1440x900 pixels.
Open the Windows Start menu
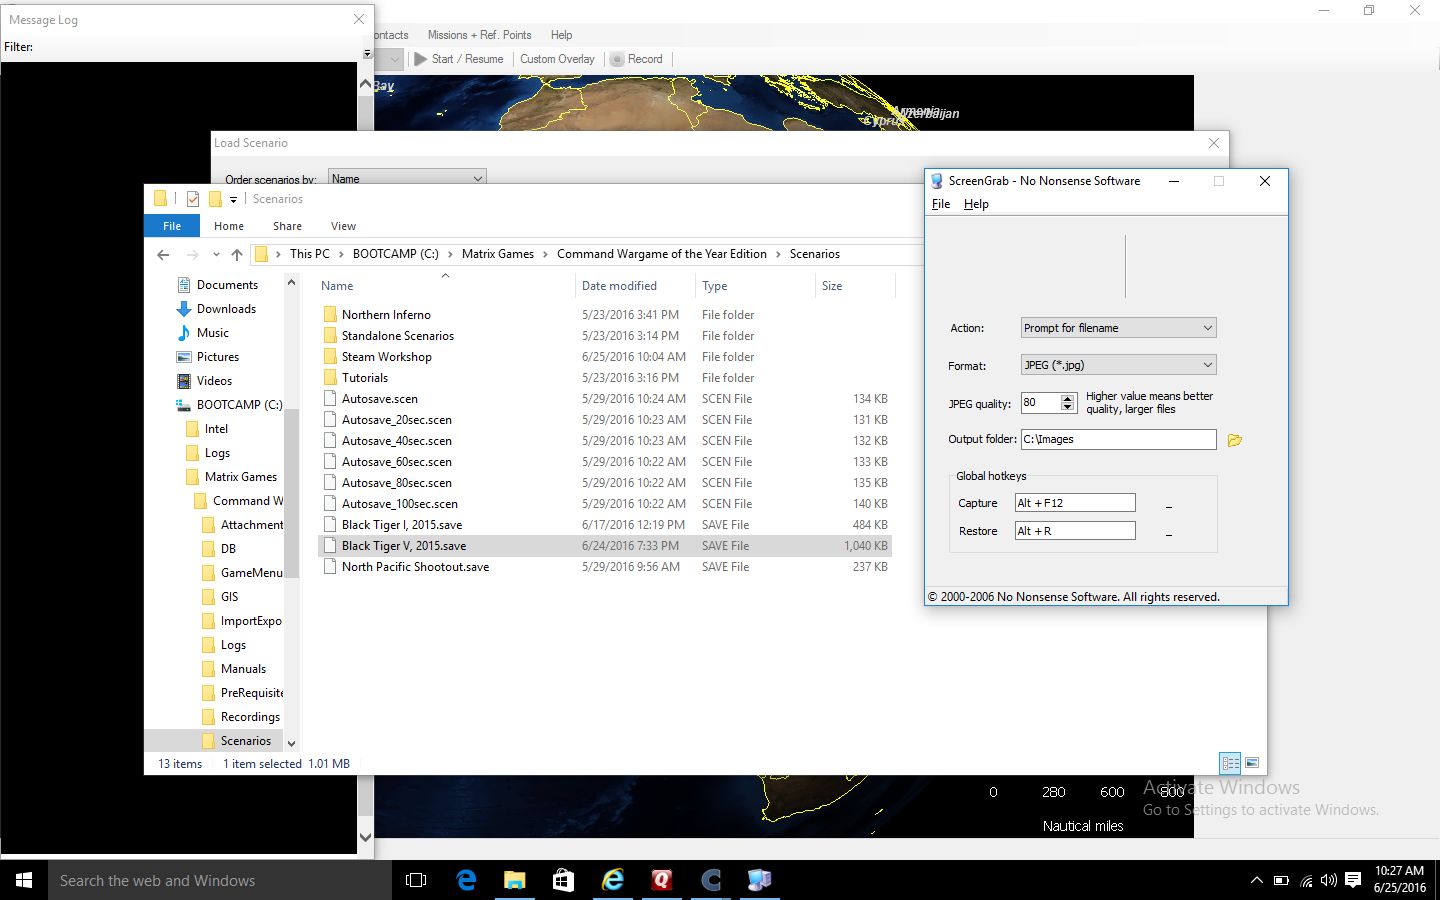coord(24,880)
